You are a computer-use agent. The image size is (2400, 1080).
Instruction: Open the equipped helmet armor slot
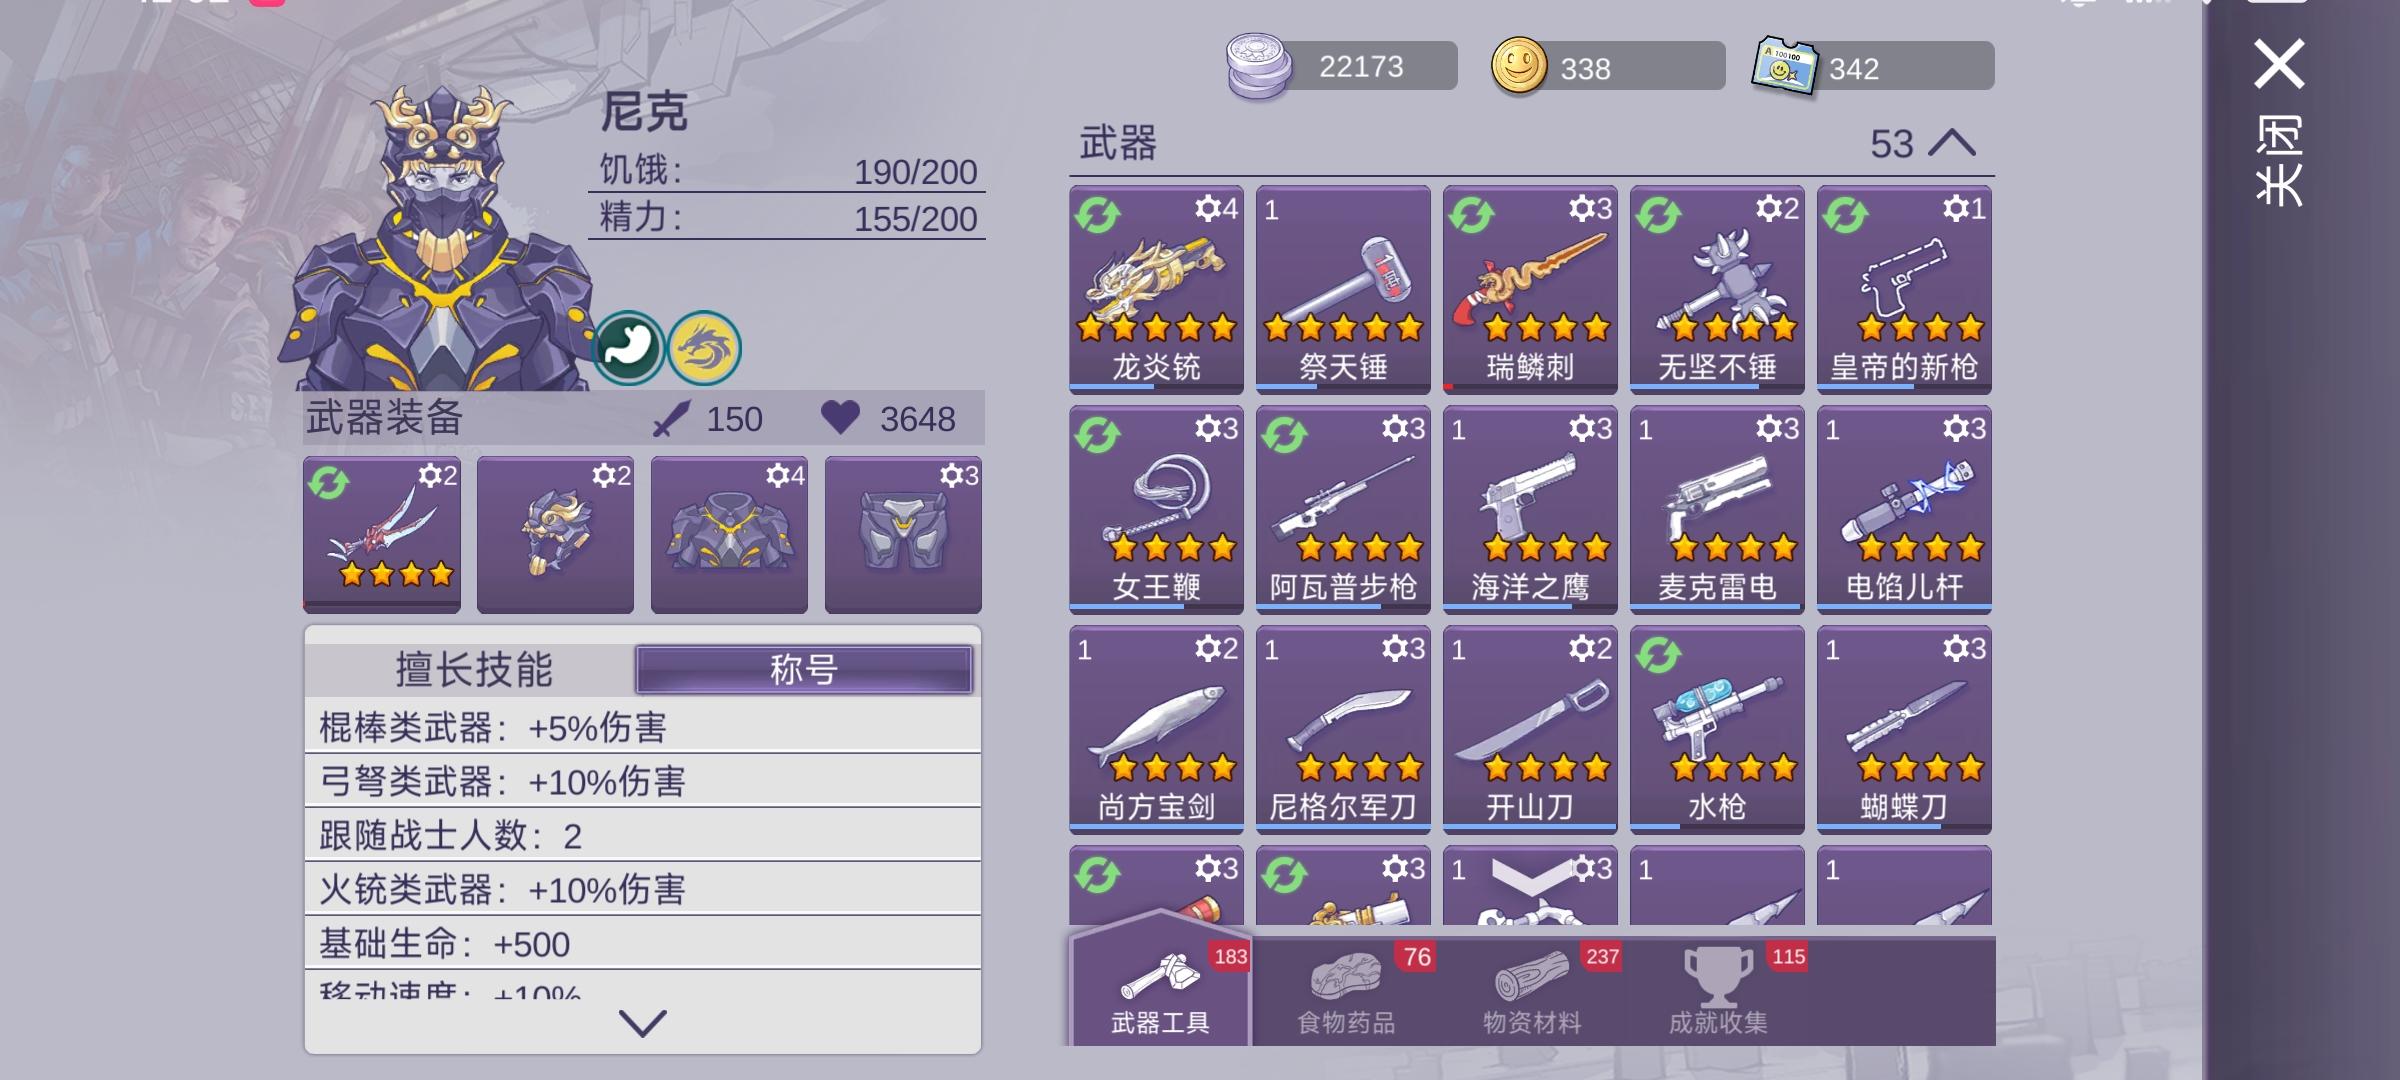(555, 534)
